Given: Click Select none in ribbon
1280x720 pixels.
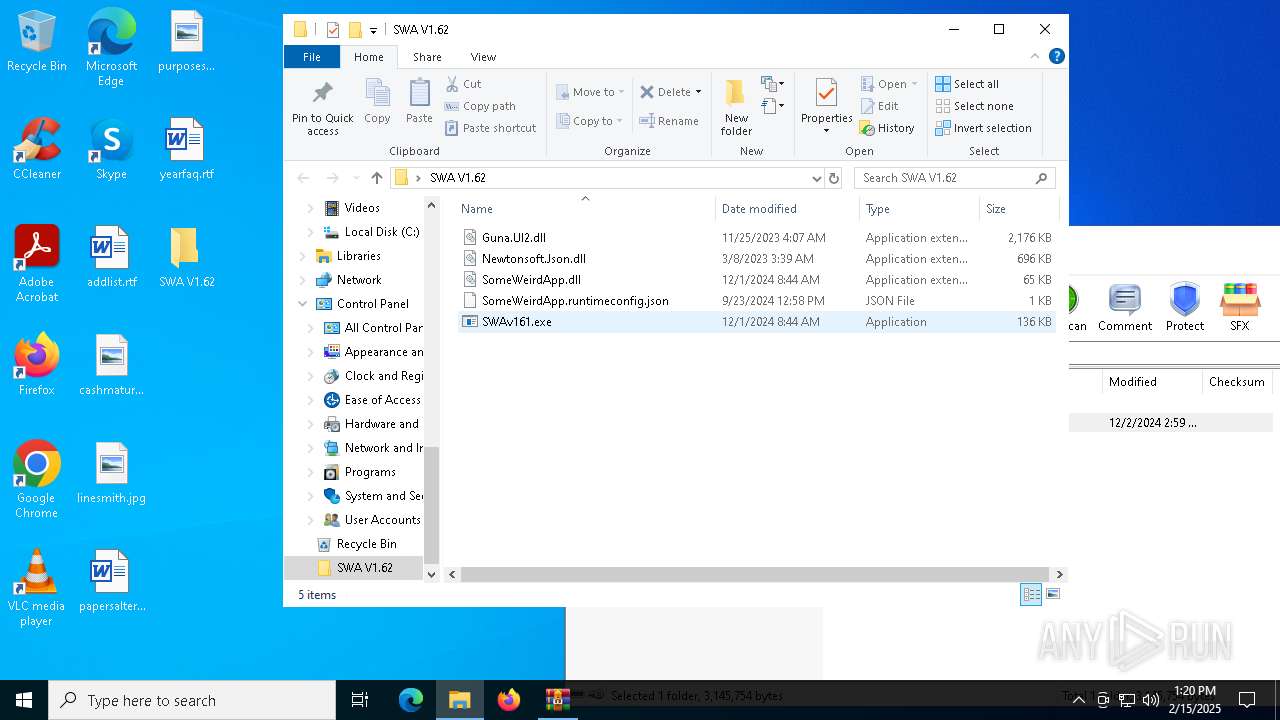Looking at the screenshot, I should (x=975, y=106).
